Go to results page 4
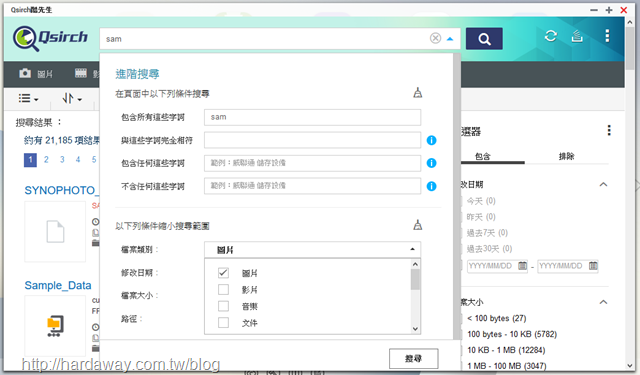640x375 pixels. 78,160
